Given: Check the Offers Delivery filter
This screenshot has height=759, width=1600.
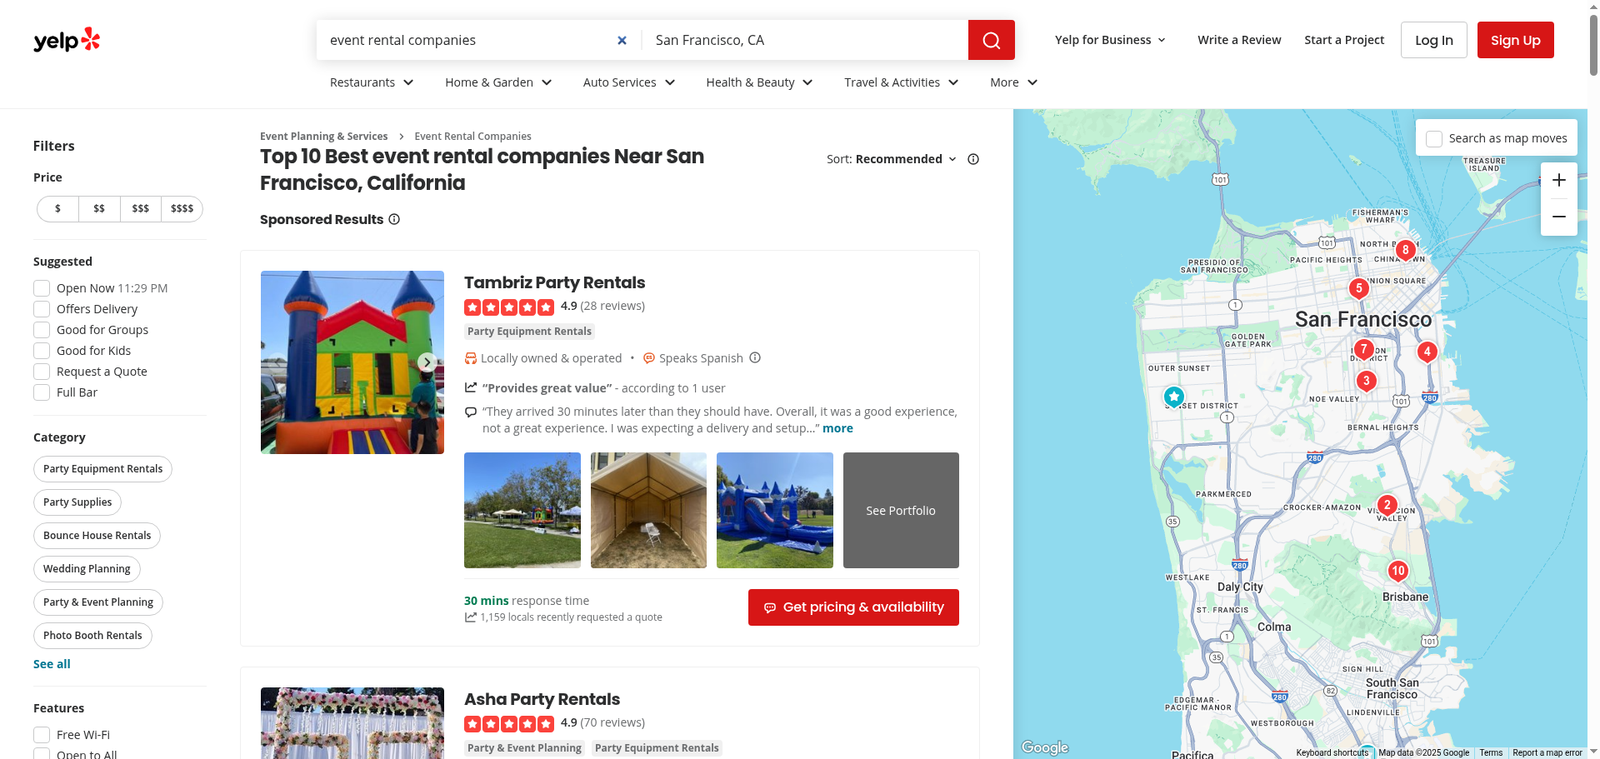Looking at the screenshot, I should tap(42, 309).
